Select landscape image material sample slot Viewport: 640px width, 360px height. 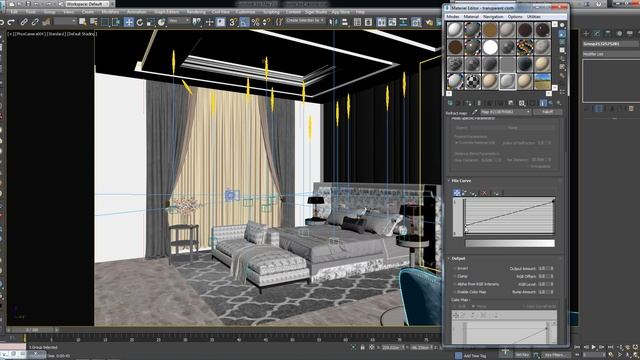click(542, 82)
